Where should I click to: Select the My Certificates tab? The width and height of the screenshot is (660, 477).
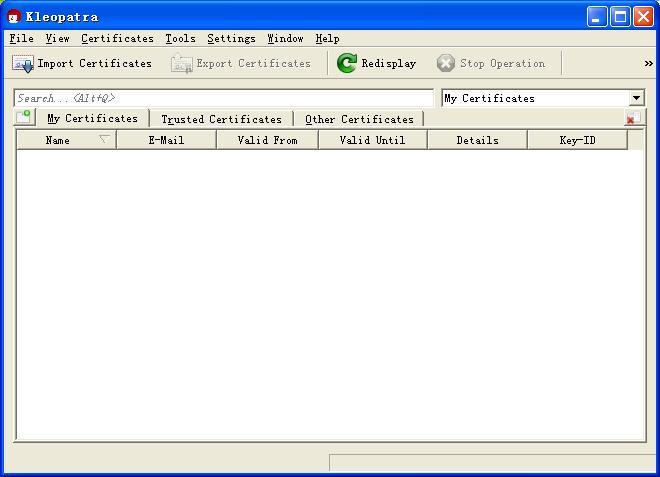pyautogui.click(x=92, y=118)
